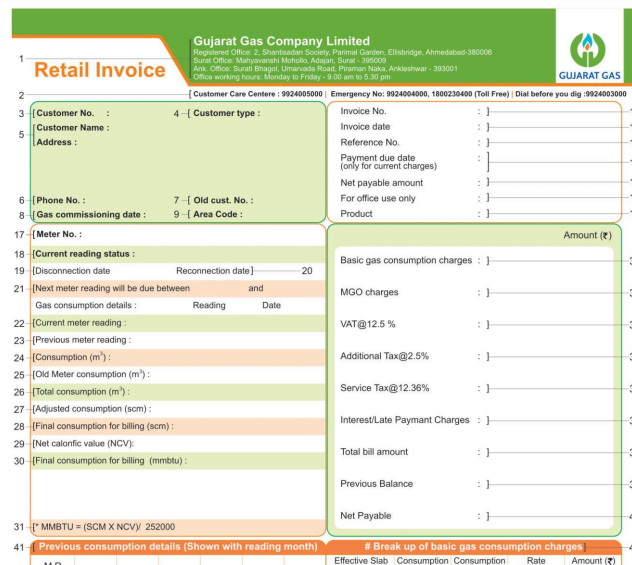Click the 'Invoice No.' label
The image size is (632, 565).
click(x=363, y=111)
